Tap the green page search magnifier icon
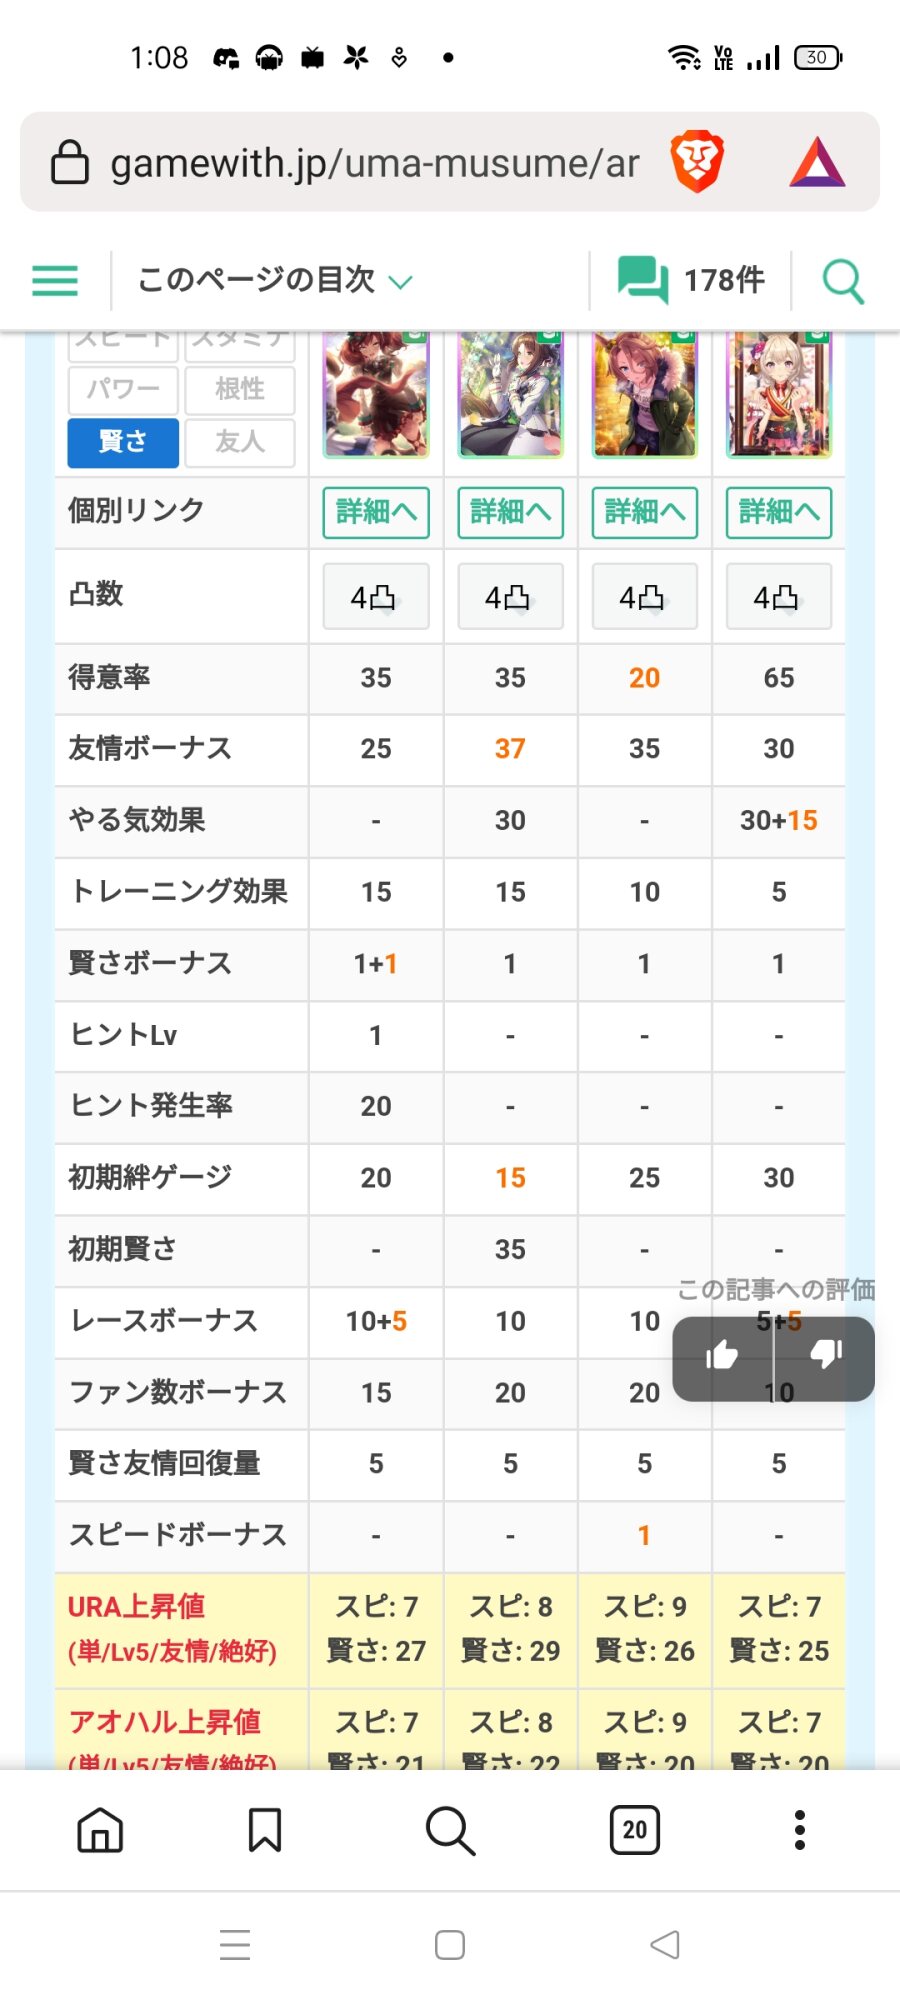The height and width of the screenshot is (2000, 900). tap(842, 281)
